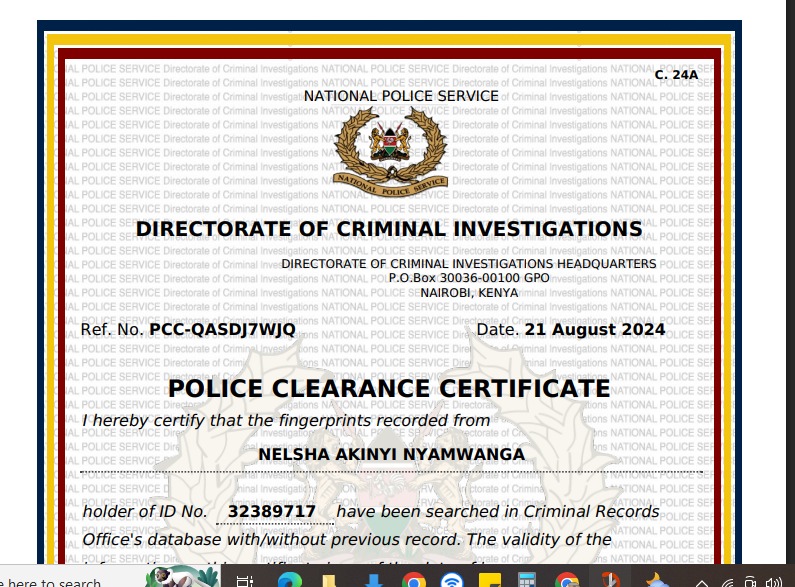Image resolution: width=795 pixels, height=587 pixels.
Task: Click the reference number PCC-QASDJ7WJQ
Action: (222, 330)
